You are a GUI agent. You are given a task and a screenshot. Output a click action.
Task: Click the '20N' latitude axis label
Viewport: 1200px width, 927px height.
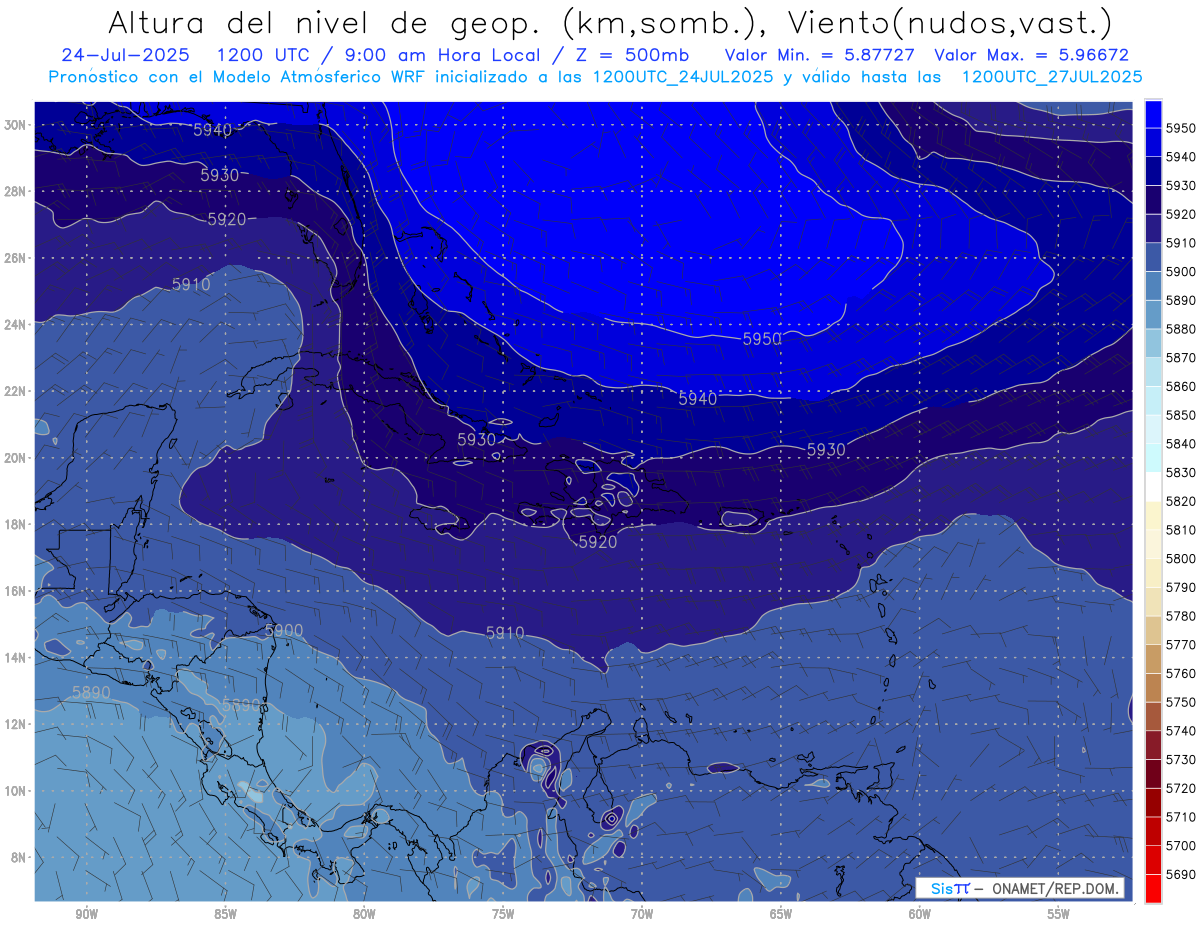[14, 457]
